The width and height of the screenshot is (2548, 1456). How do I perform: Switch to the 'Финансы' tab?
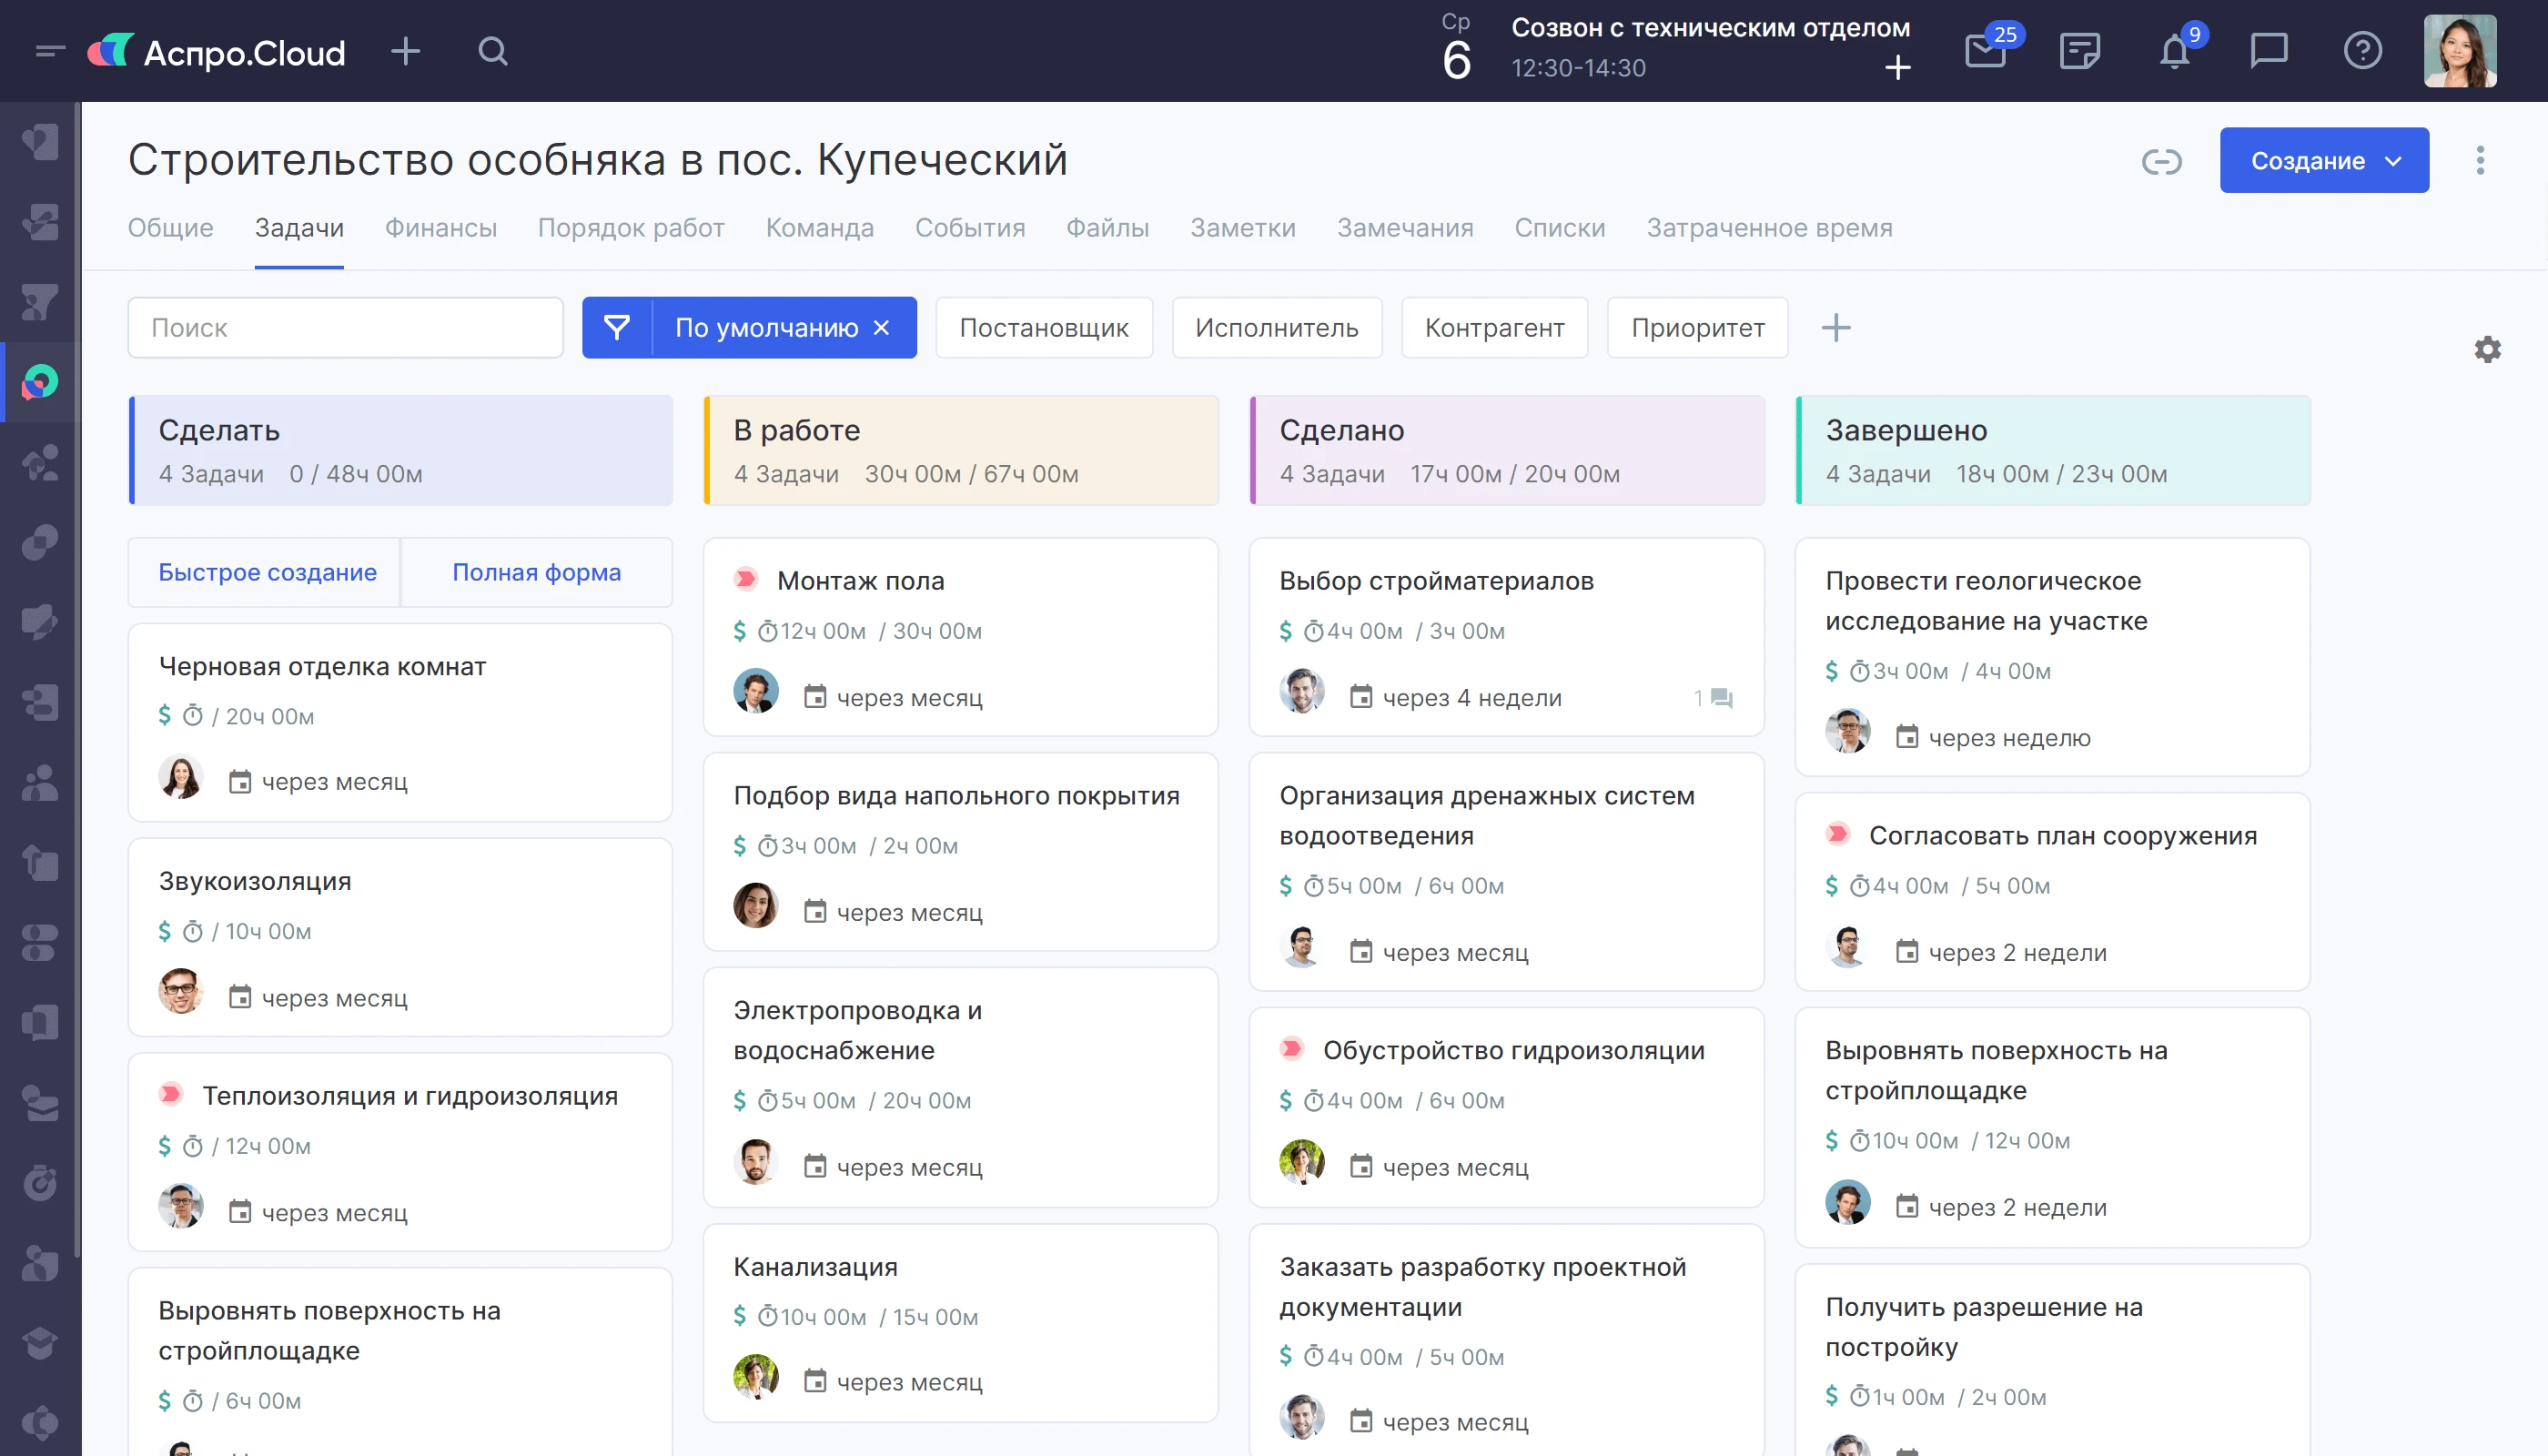tap(440, 228)
